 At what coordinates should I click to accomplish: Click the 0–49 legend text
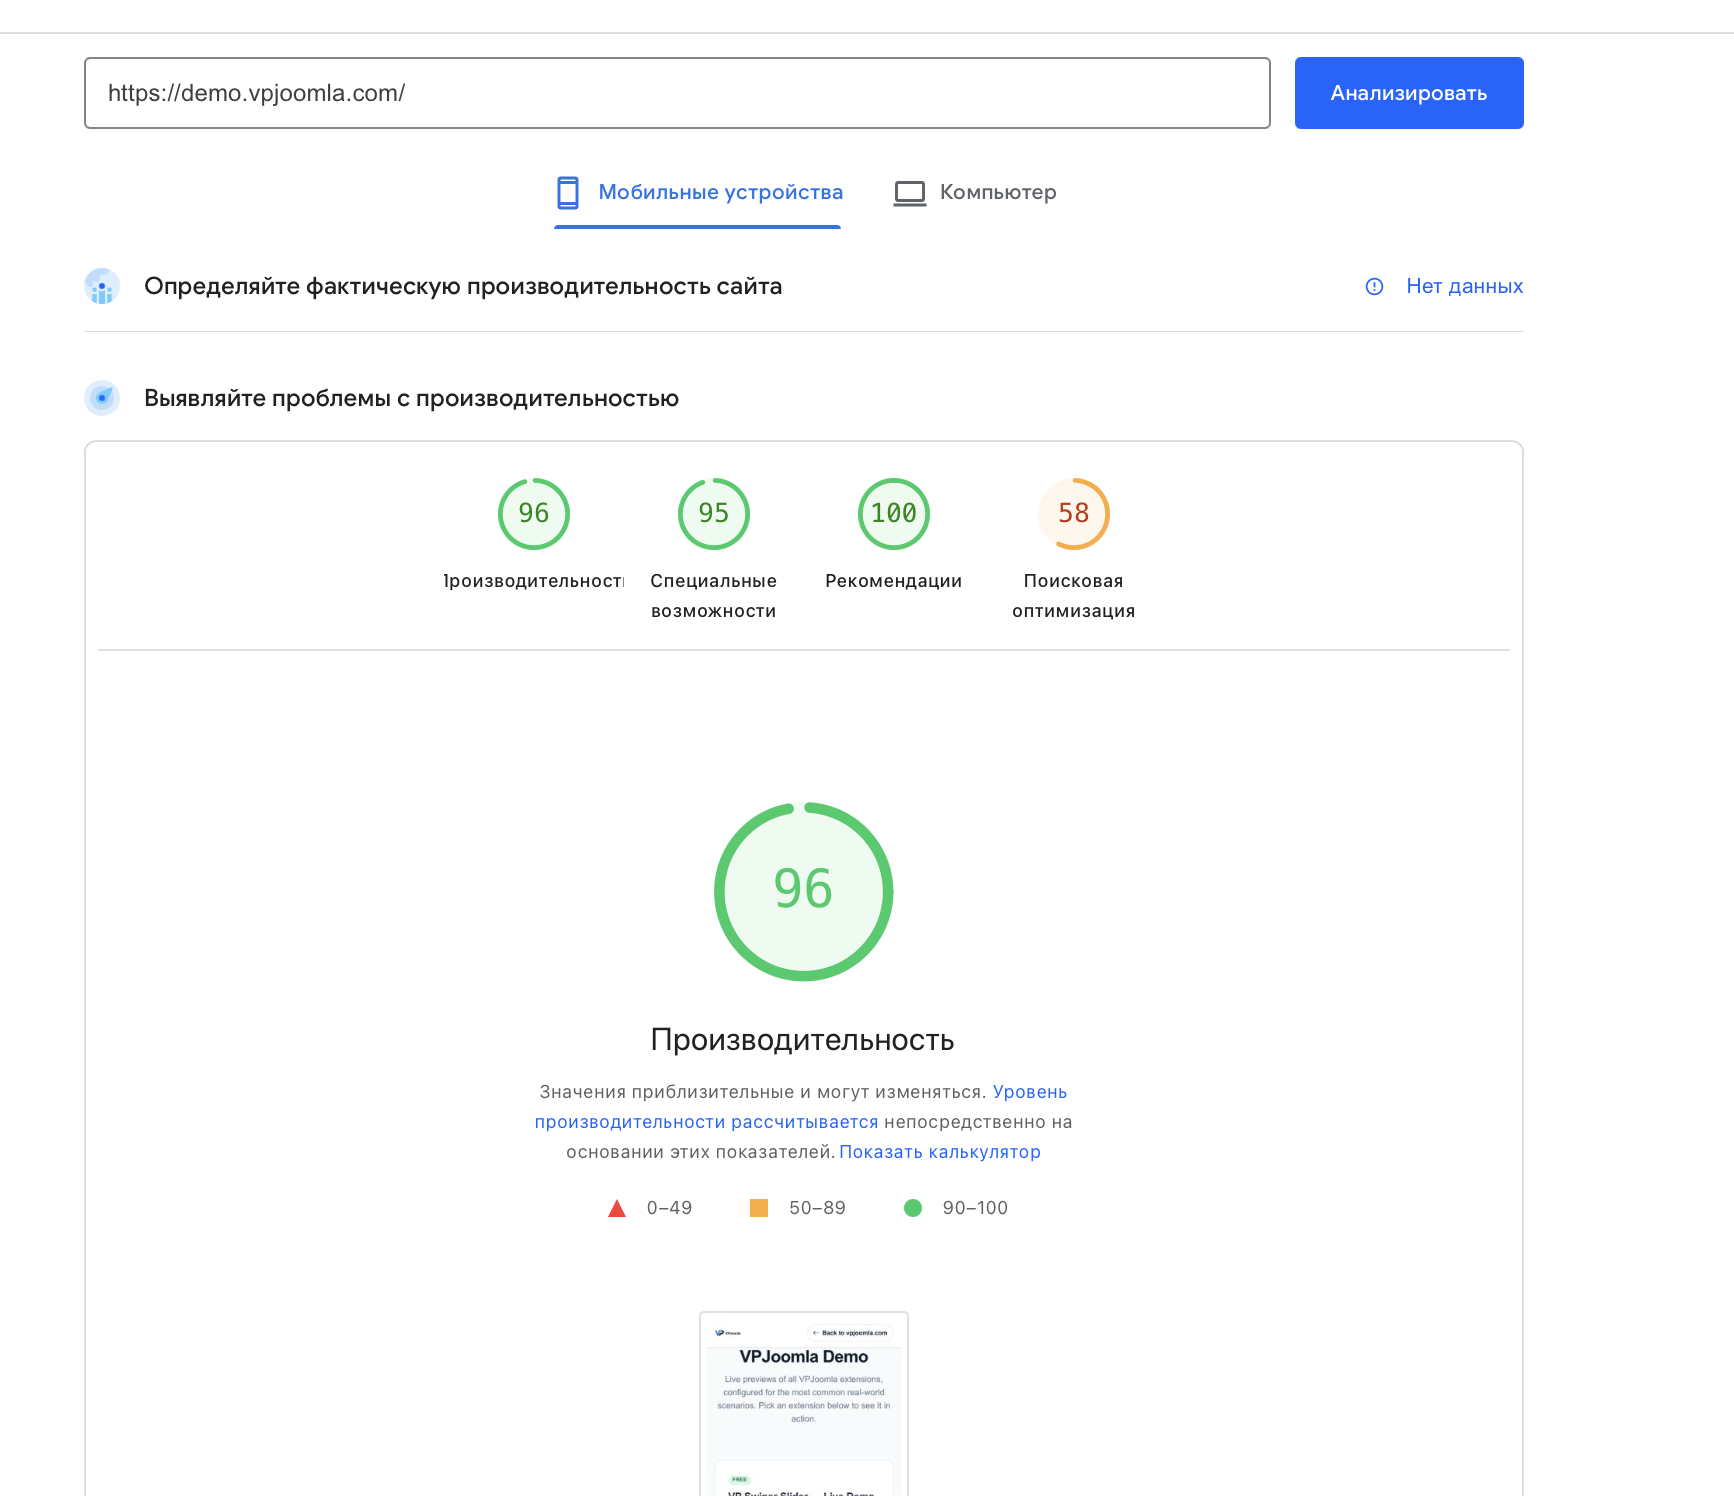669,1208
